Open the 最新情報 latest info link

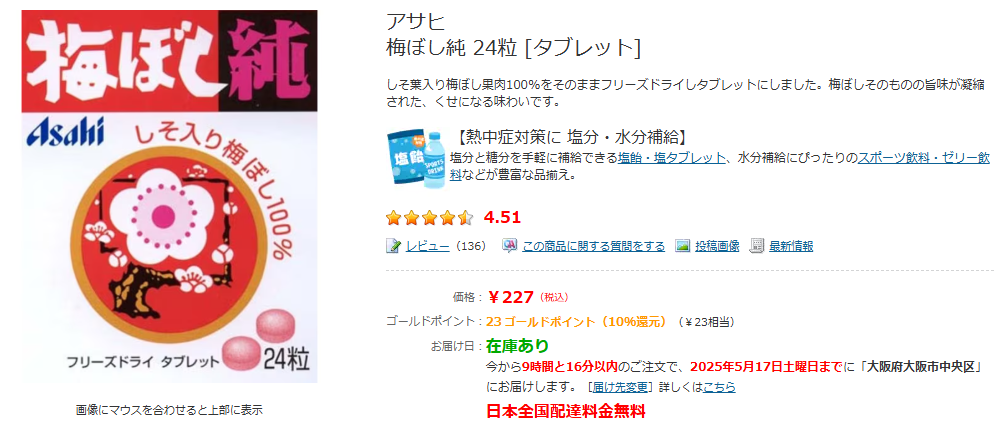(x=791, y=247)
